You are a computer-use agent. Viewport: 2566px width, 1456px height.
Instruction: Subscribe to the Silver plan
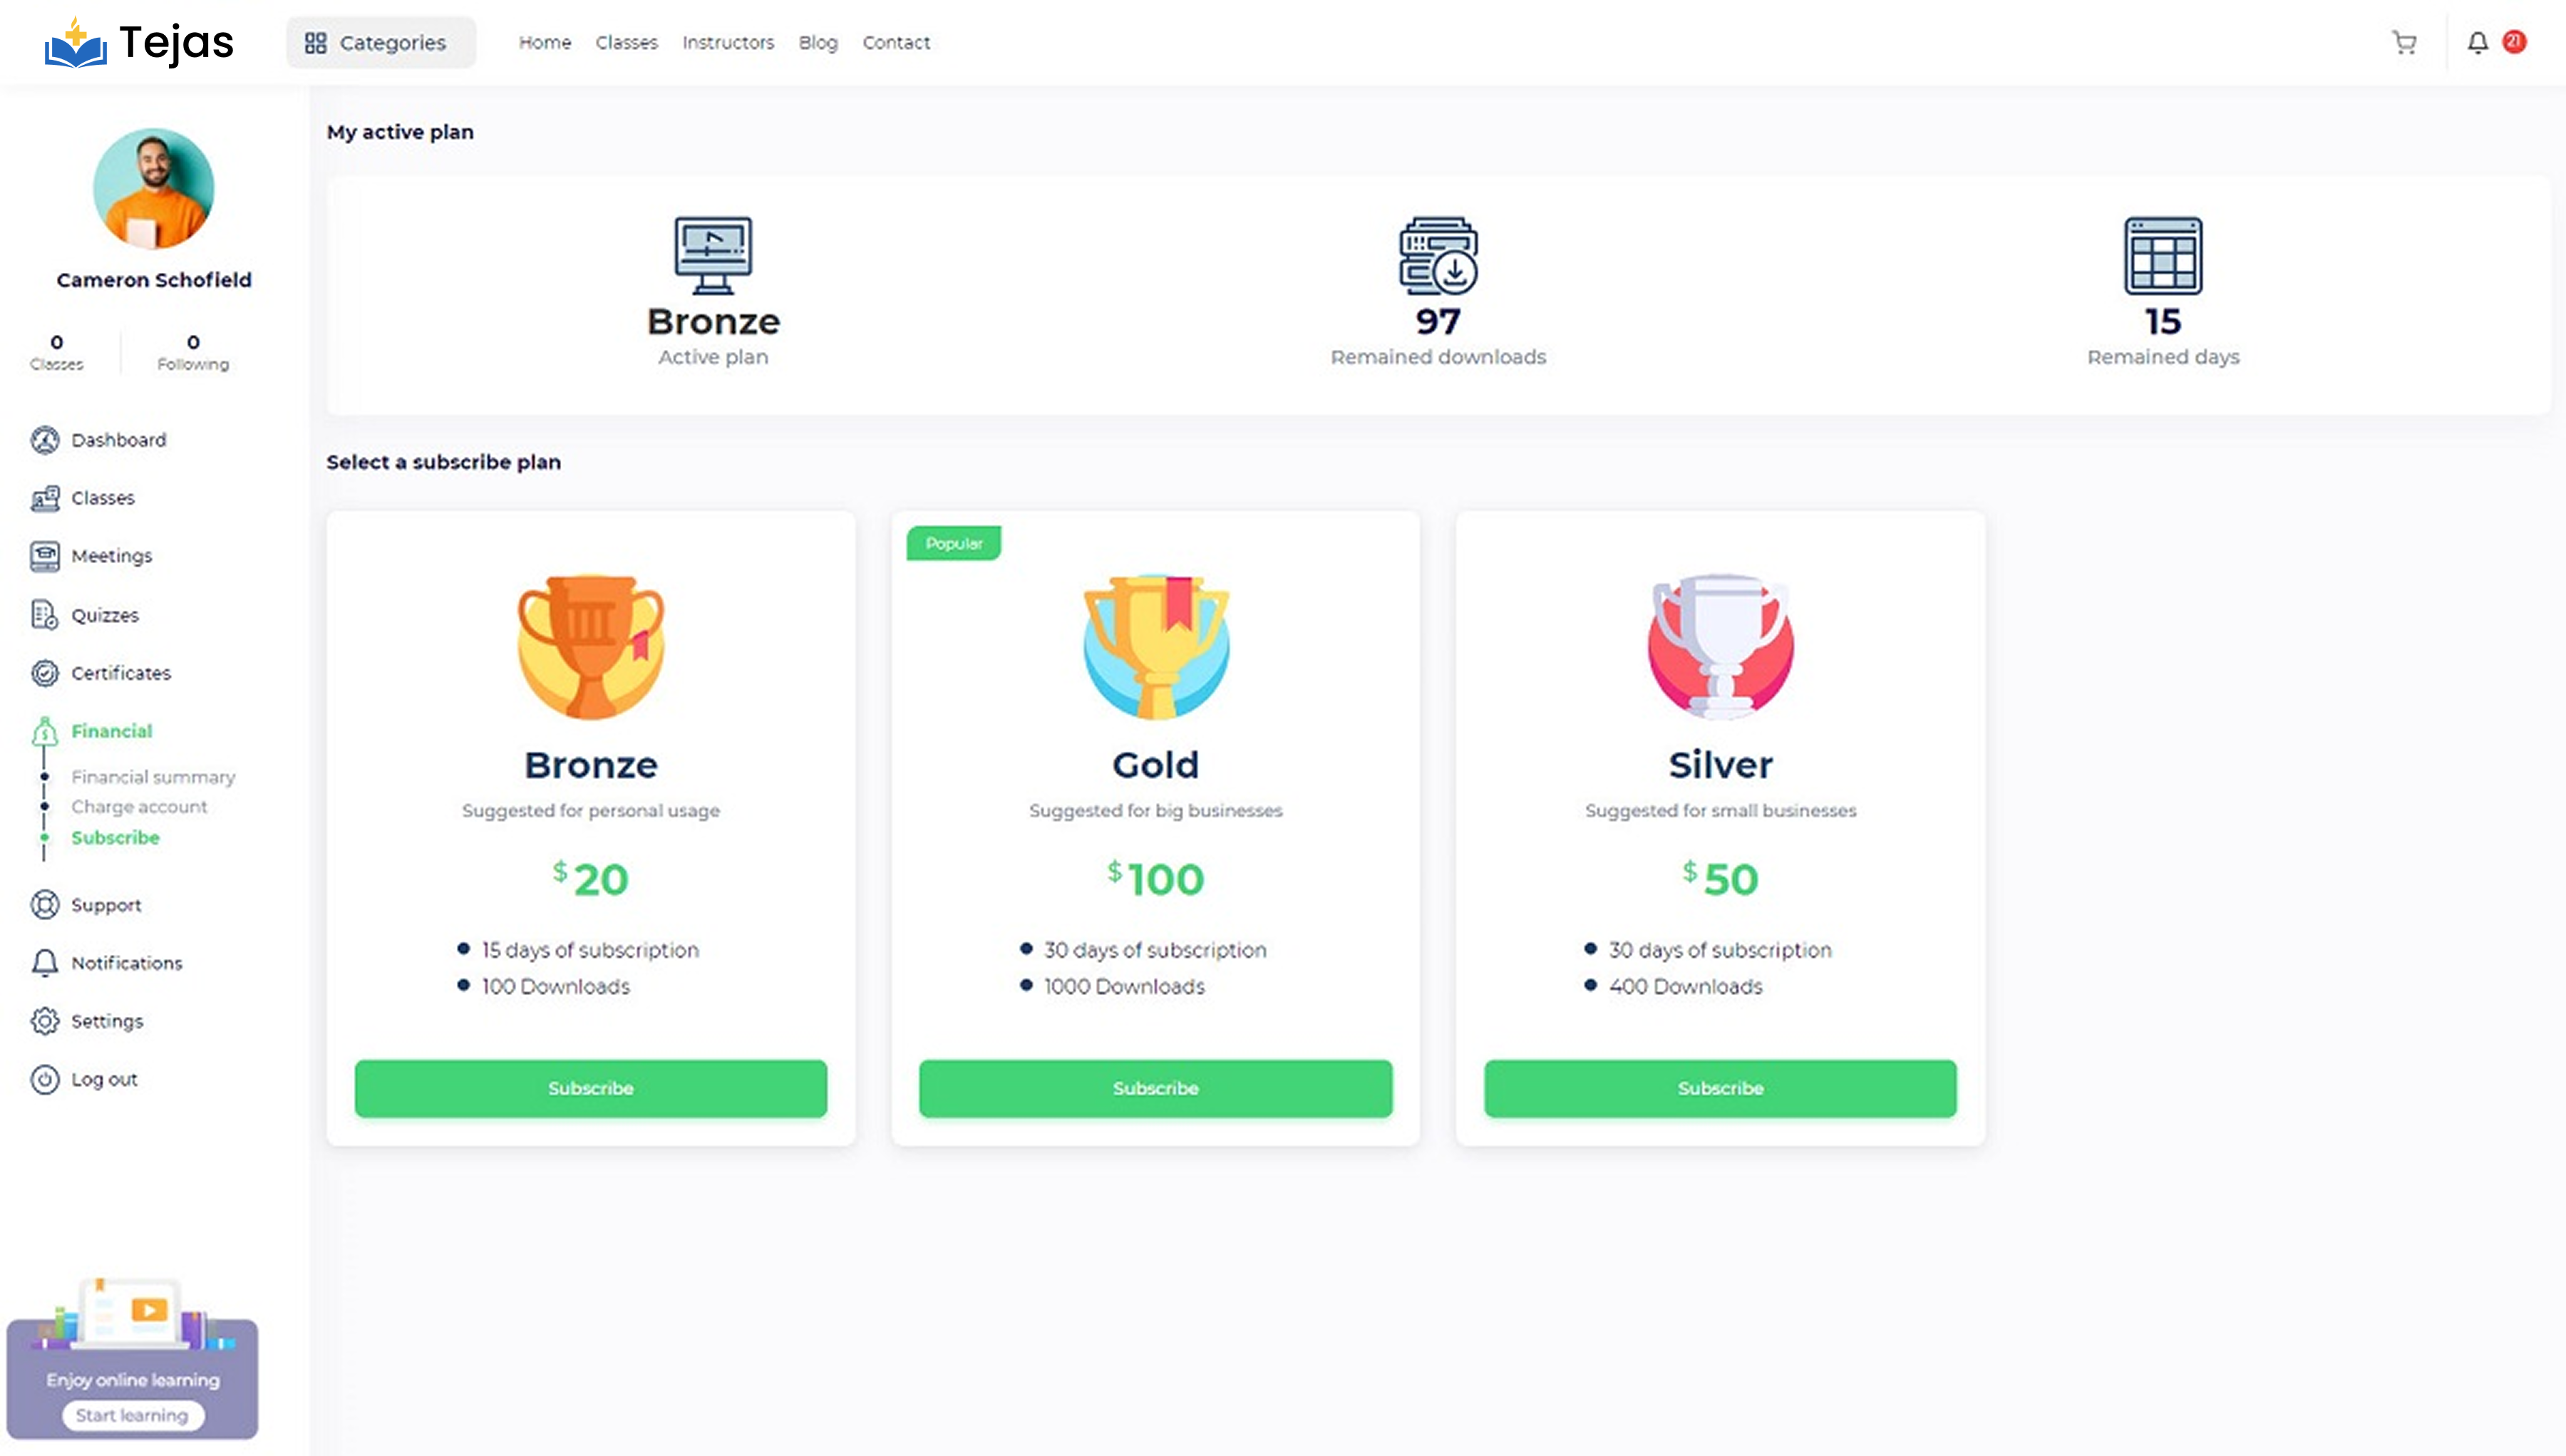pos(1720,1088)
